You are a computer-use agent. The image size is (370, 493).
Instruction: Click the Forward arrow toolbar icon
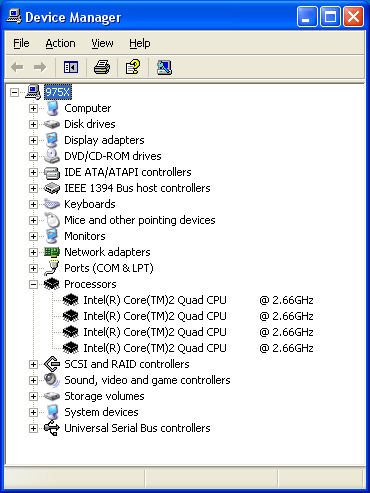pos(40,67)
